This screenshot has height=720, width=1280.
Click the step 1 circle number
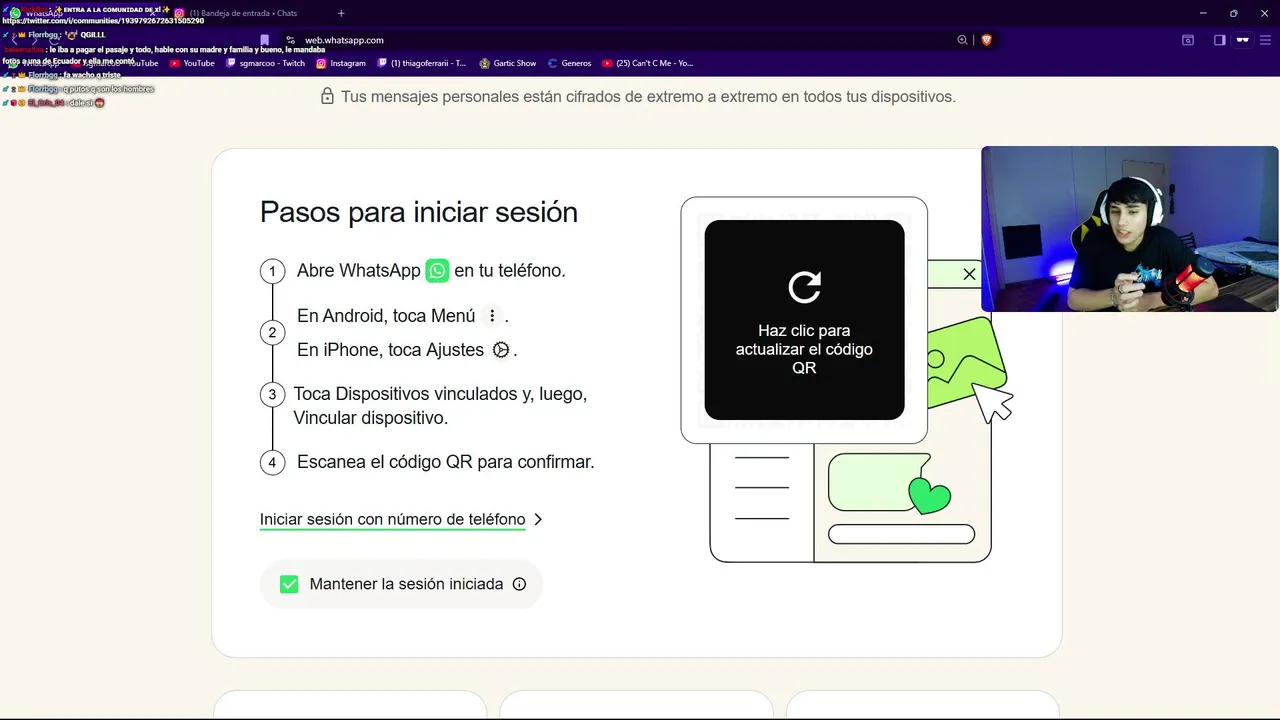(x=272, y=271)
